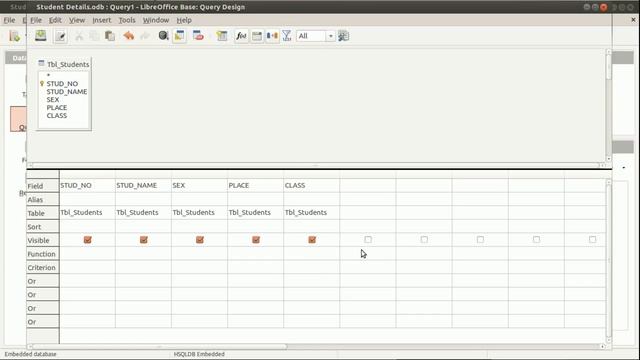The image size is (640, 360).
Task: Open Add Tables dialog icon
Action: click(222, 36)
